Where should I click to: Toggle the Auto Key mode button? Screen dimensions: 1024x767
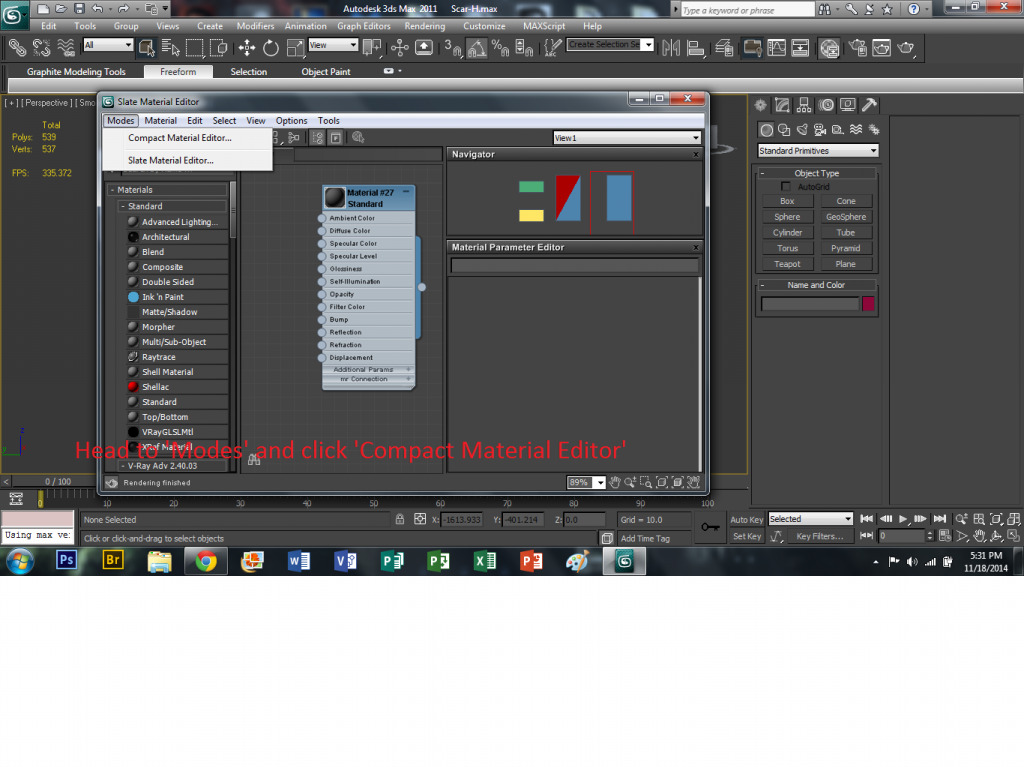746,520
